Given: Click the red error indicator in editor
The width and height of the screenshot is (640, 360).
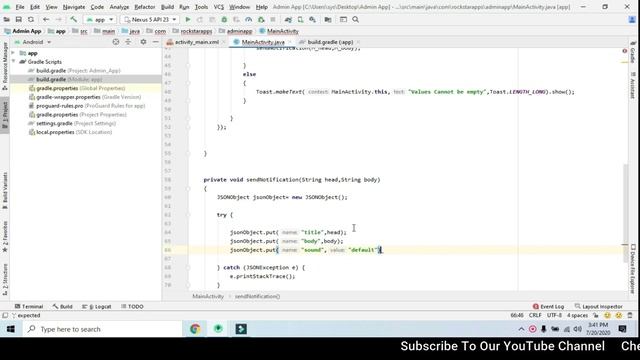Looking at the screenshot, I should click(624, 51).
